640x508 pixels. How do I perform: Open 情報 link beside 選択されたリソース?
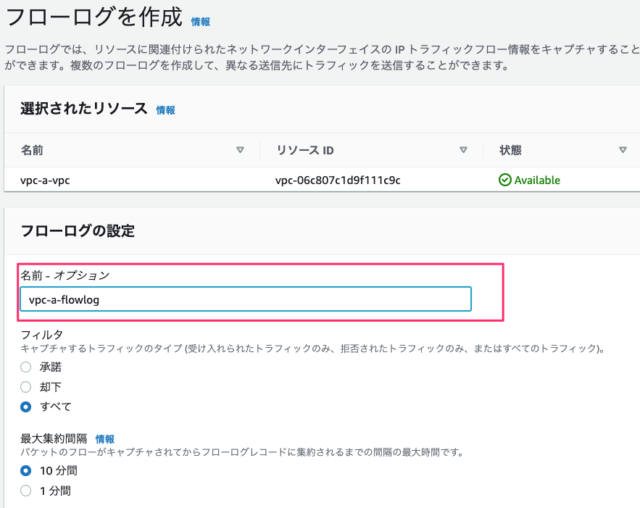click(165, 110)
